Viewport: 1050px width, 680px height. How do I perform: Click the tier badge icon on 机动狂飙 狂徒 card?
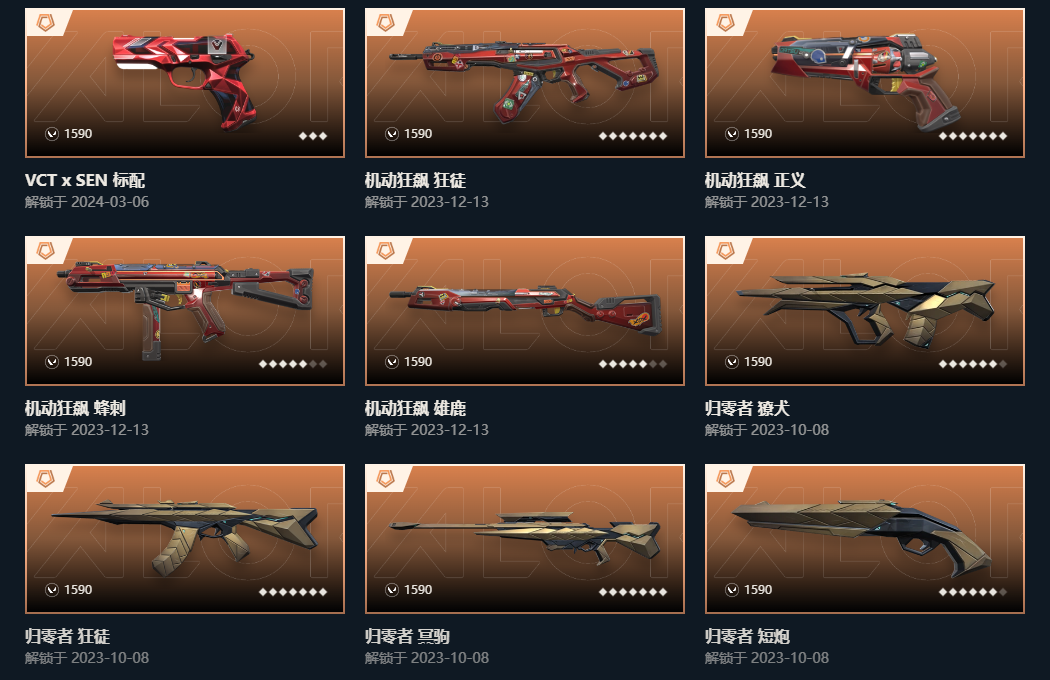(x=386, y=23)
